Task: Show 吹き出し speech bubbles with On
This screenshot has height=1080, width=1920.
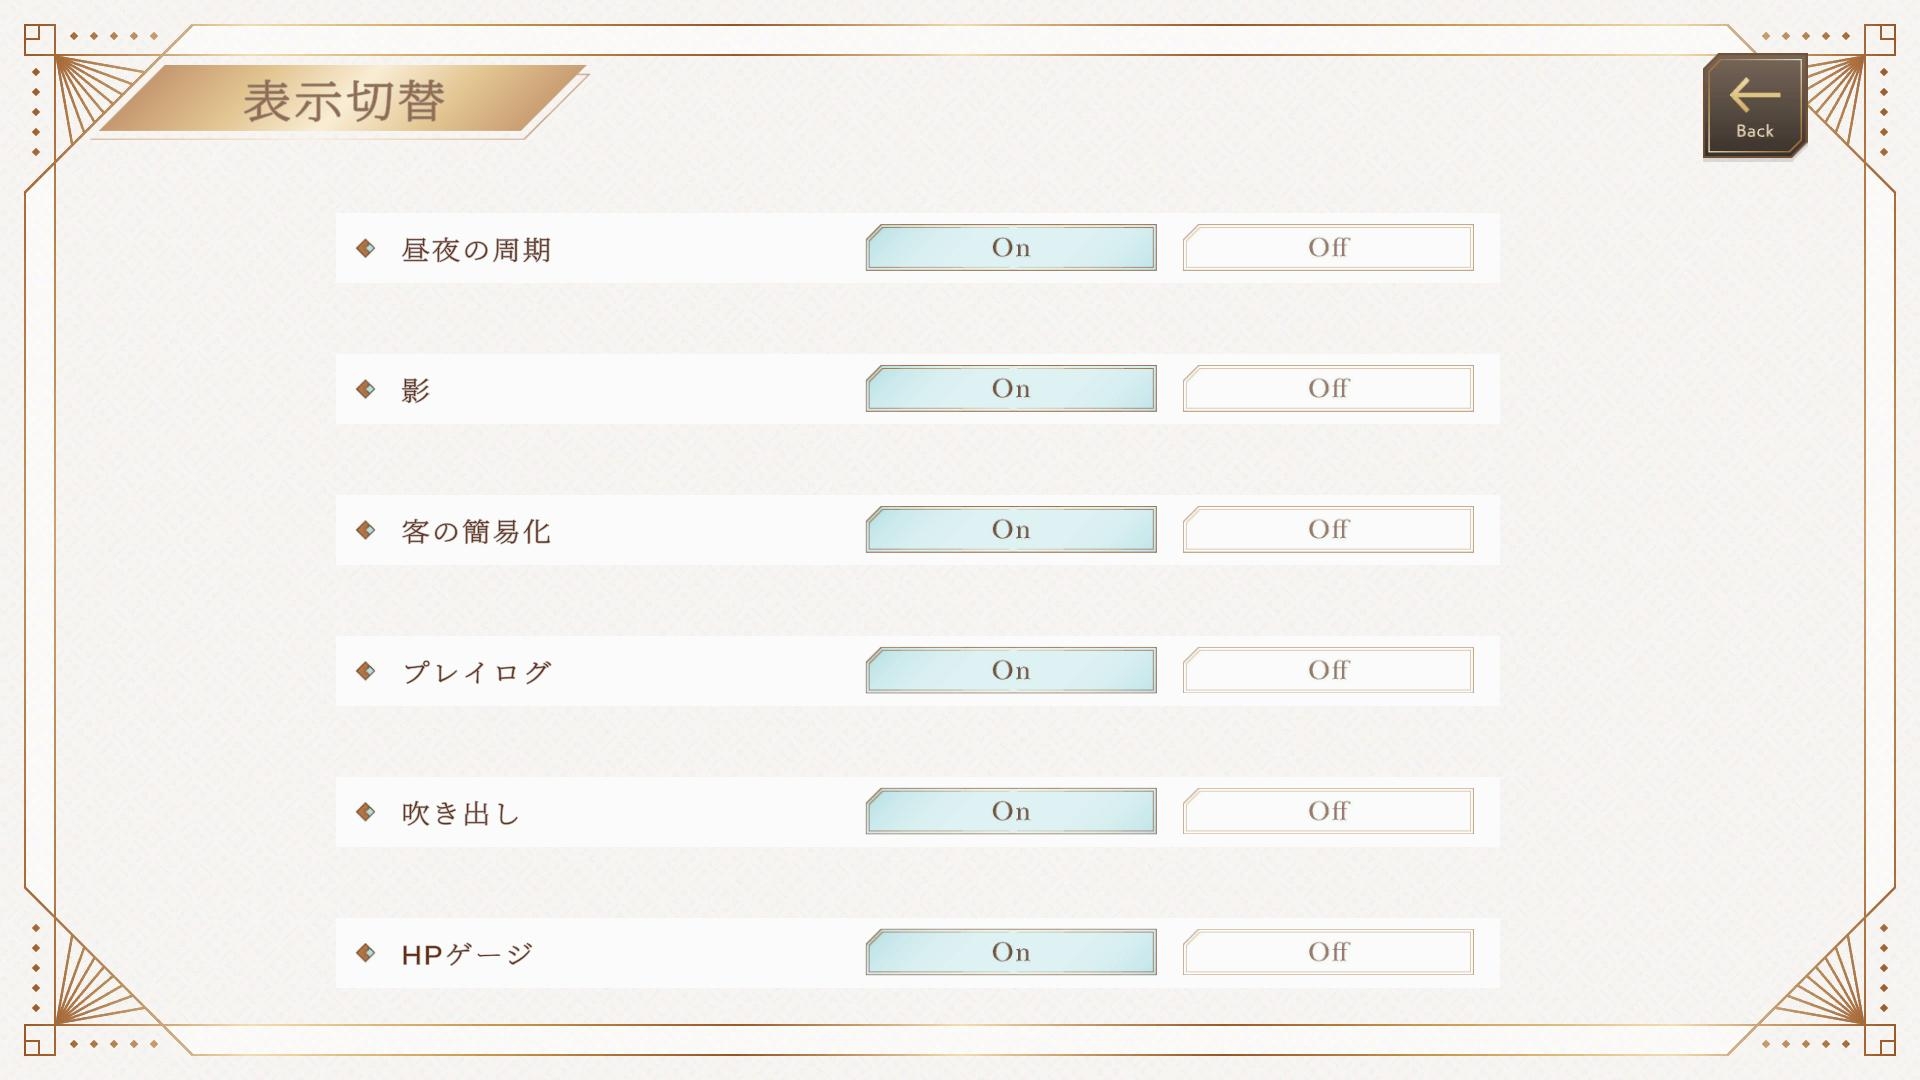Action: click(1011, 812)
